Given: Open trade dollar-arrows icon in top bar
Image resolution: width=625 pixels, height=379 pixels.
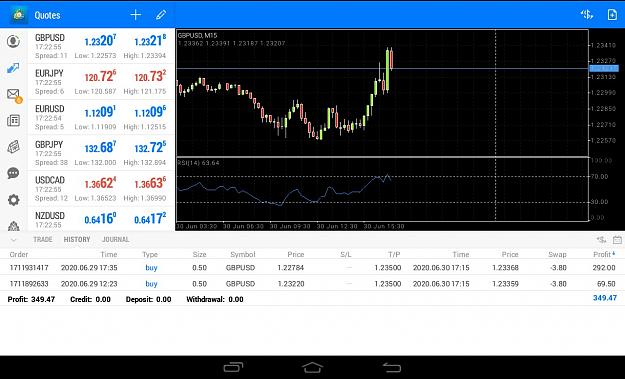Looking at the screenshot, I should point(587,15).
